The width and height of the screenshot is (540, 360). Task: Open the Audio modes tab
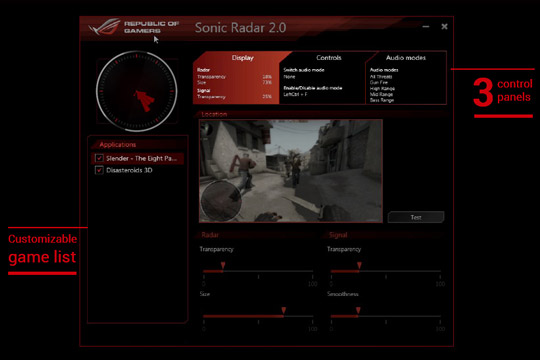406,58
